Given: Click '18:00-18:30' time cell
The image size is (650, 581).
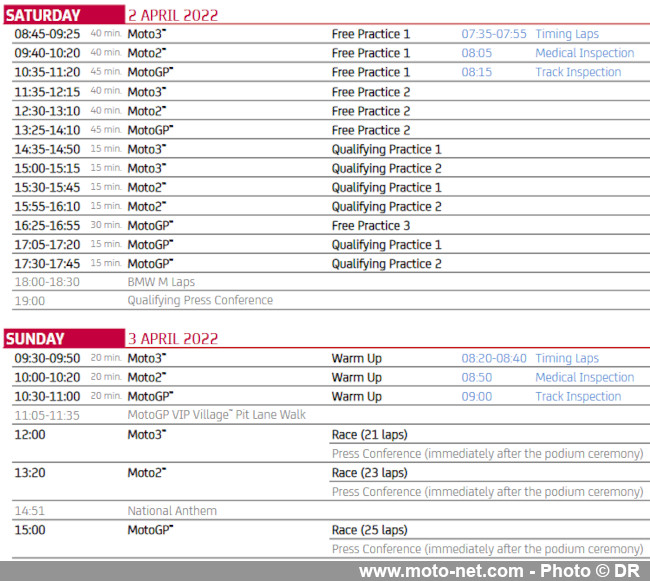Looking at the screenshot, I should tap(47, 282).
